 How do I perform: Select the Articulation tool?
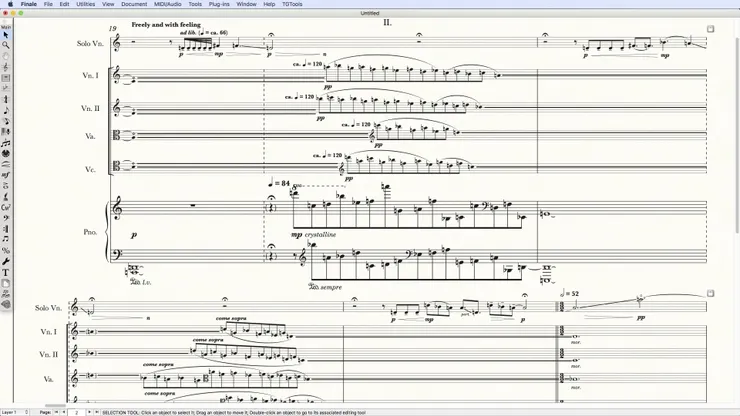pos(6,186)
